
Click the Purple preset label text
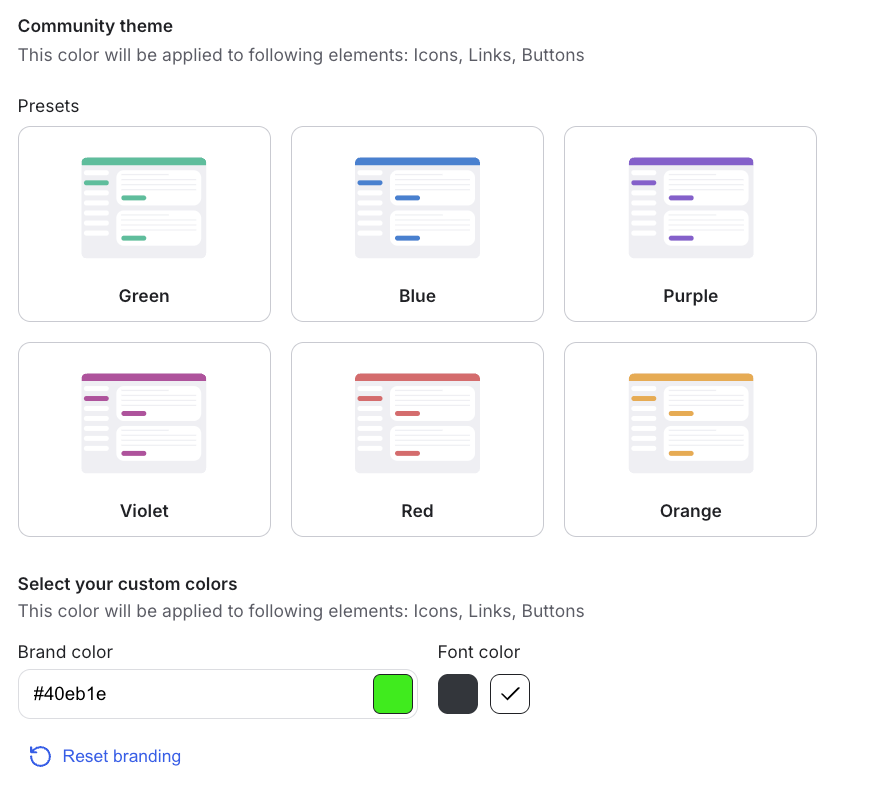click(690, 296)
